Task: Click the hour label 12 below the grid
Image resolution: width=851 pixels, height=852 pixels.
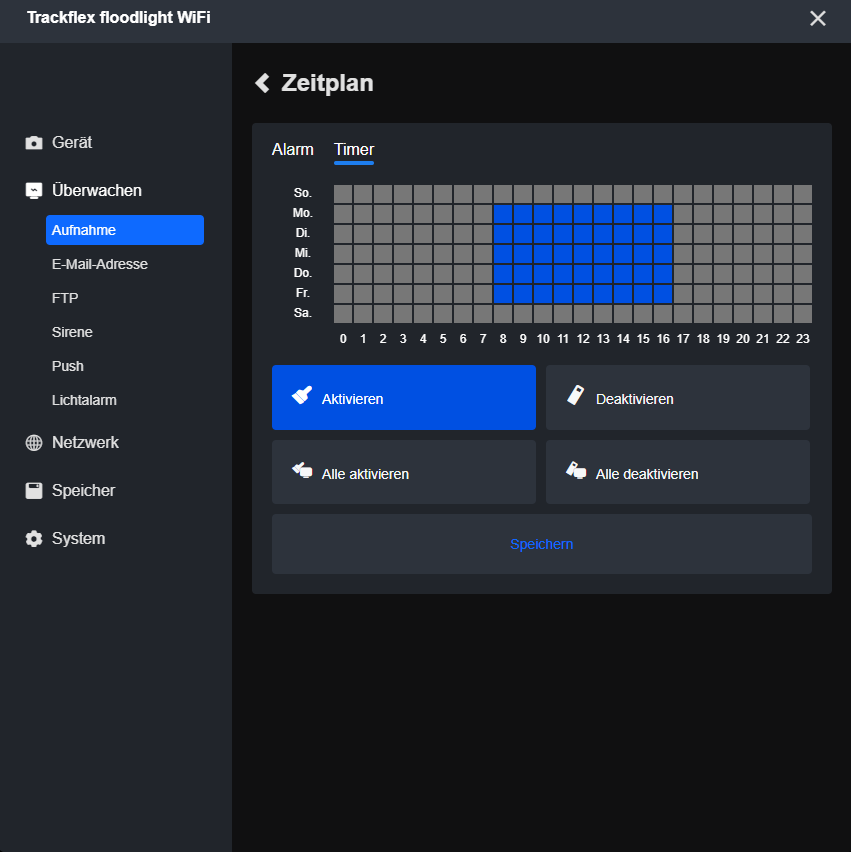Action: click(583, 339)
